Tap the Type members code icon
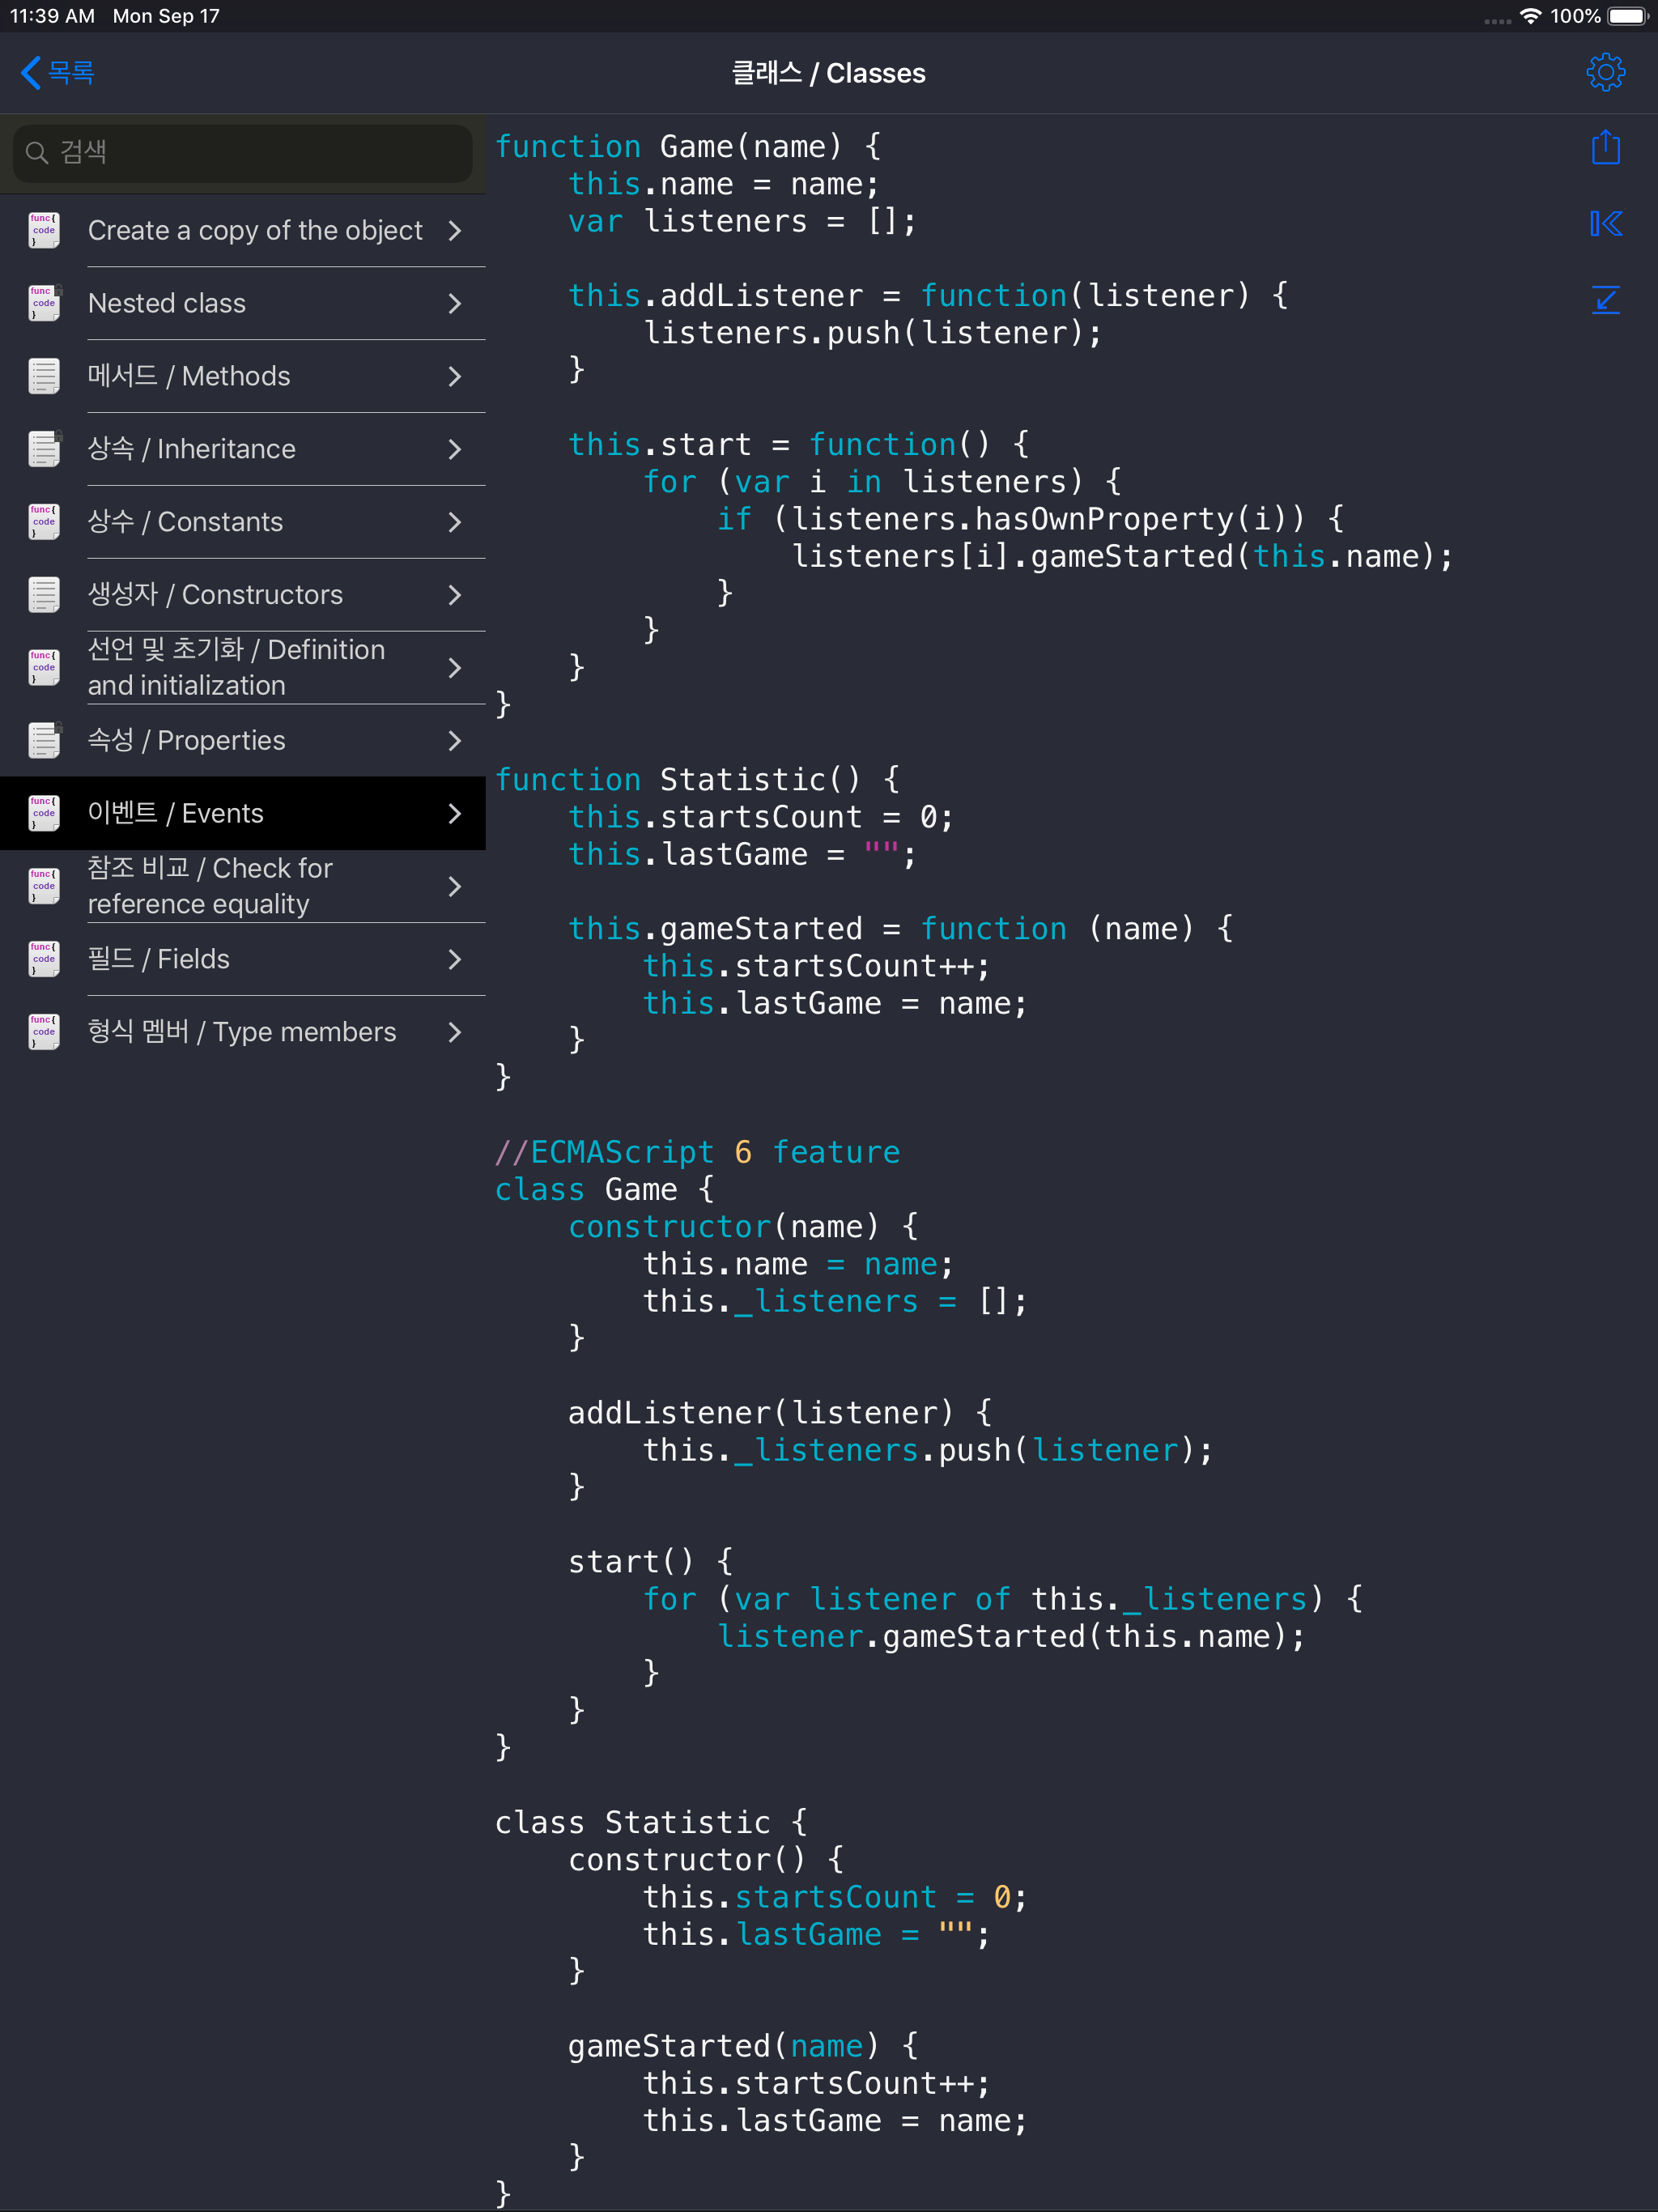Viewport: 1658px width, 2212px height. point(44,1032)
